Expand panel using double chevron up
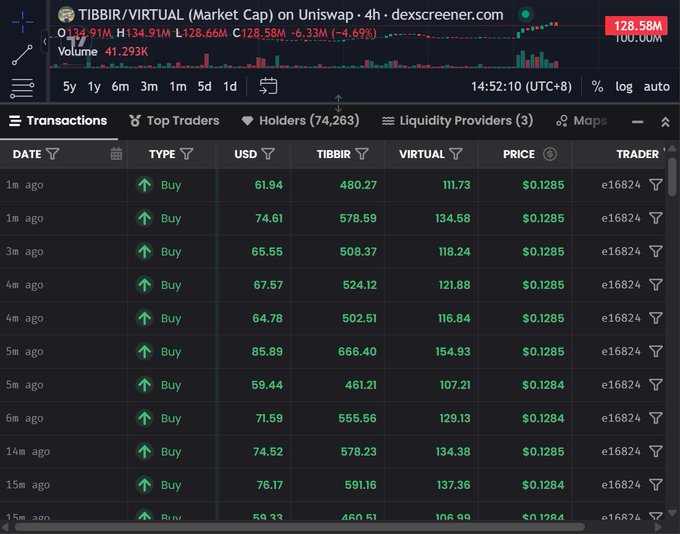 (x=665, y=122)
